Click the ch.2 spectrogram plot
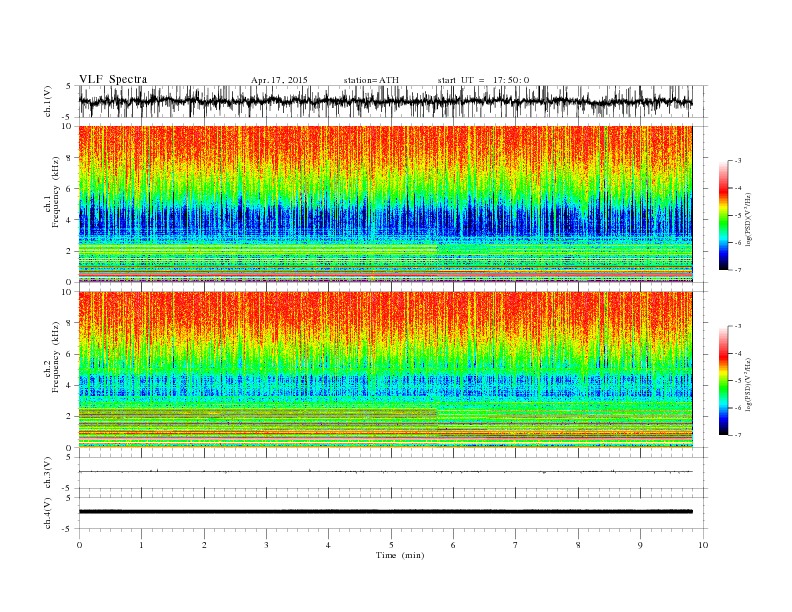 385,369
